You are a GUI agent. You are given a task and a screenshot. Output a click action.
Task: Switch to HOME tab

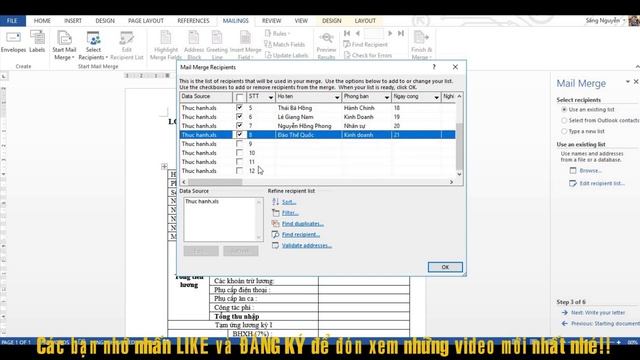pos(42,20)
